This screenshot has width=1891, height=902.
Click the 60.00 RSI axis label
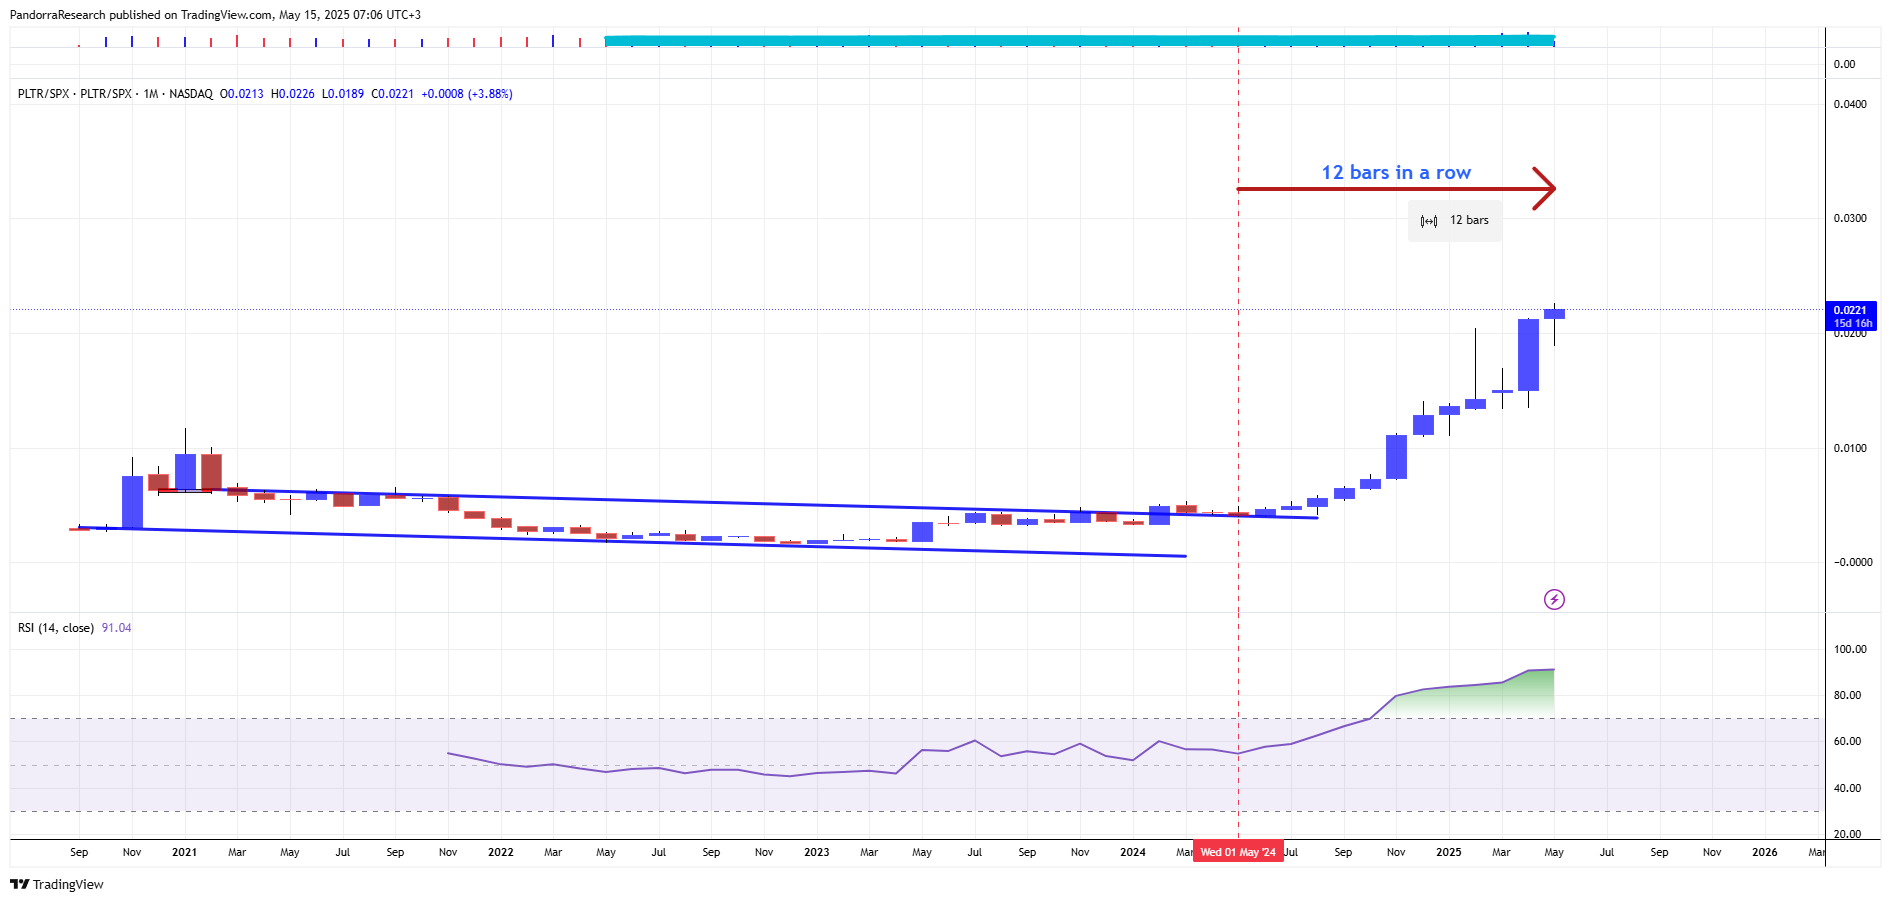(1847, 741)
